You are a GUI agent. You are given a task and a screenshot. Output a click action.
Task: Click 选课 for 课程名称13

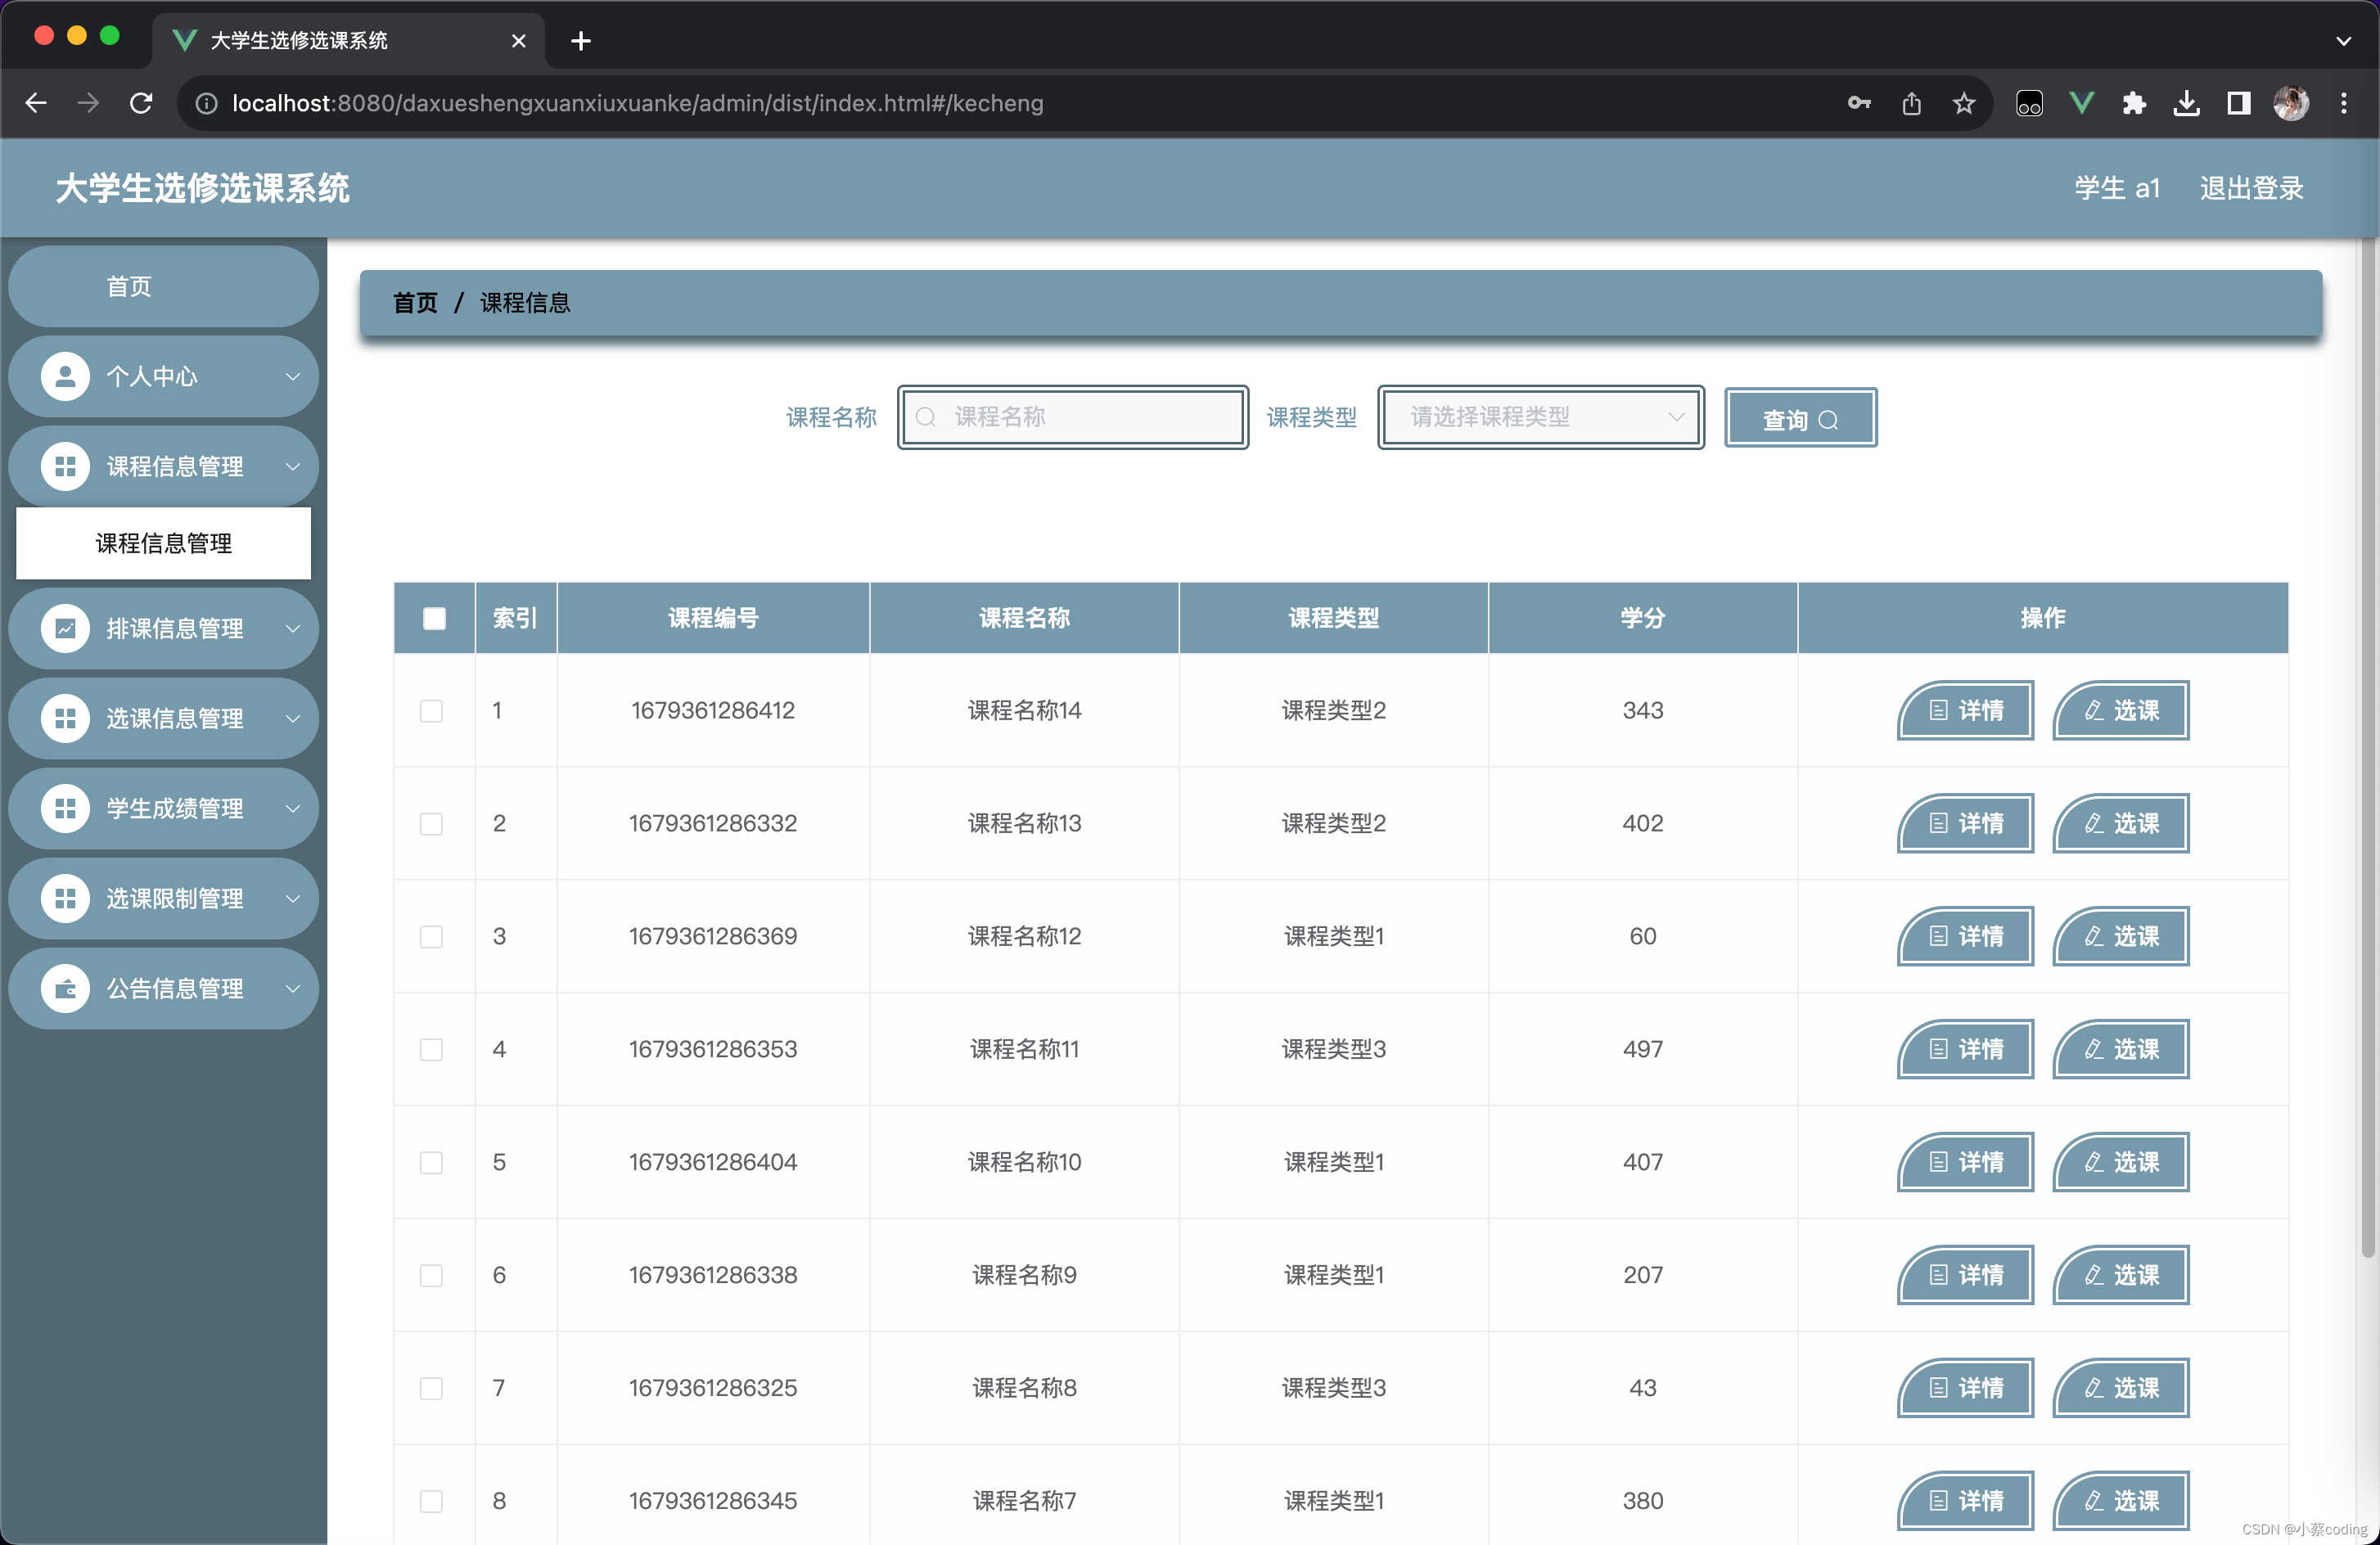coord(2120,824)
